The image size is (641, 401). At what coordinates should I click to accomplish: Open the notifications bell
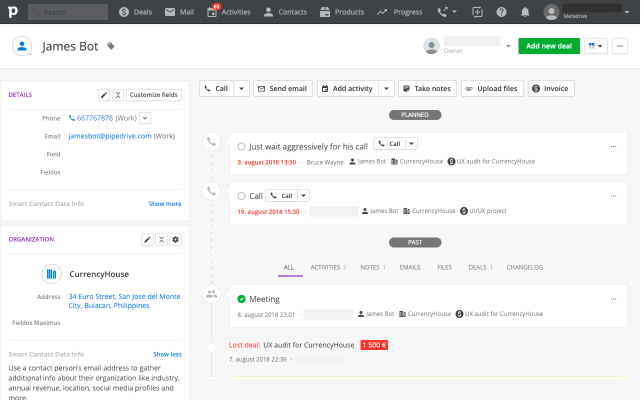tap(525, 12)
